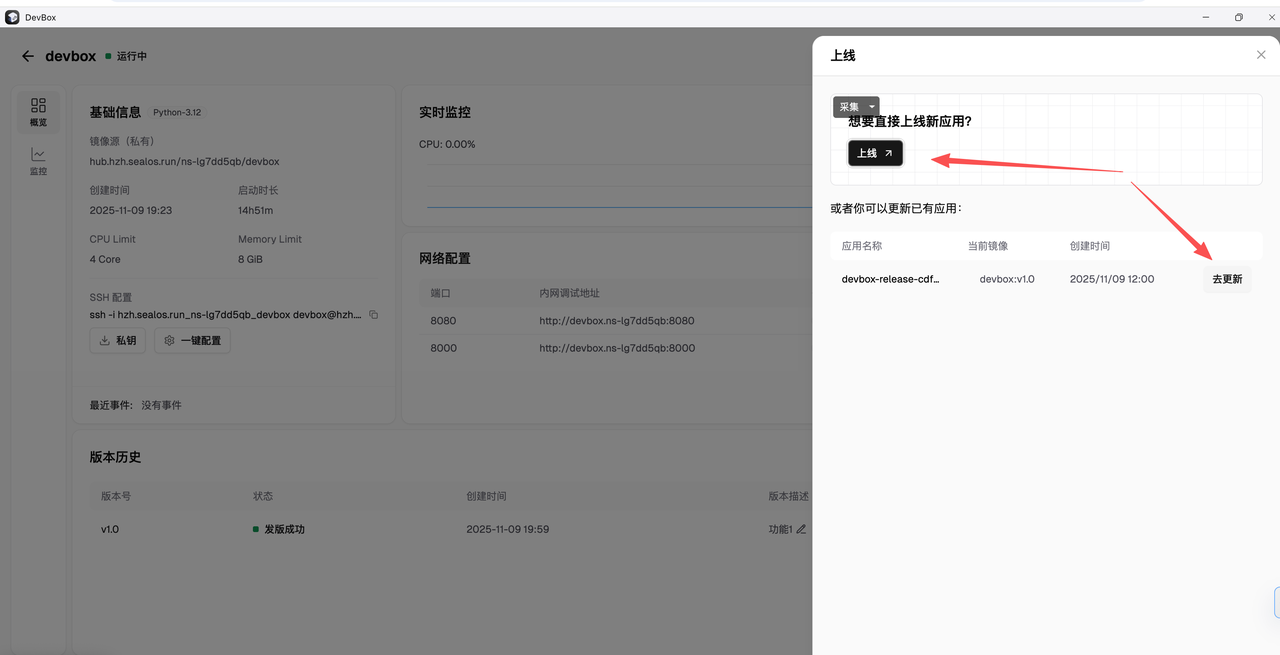Click the Python-3.12 badge beside 基础信息
Viewport: 1280px width, 655px height.
click(x=177, y=112)
